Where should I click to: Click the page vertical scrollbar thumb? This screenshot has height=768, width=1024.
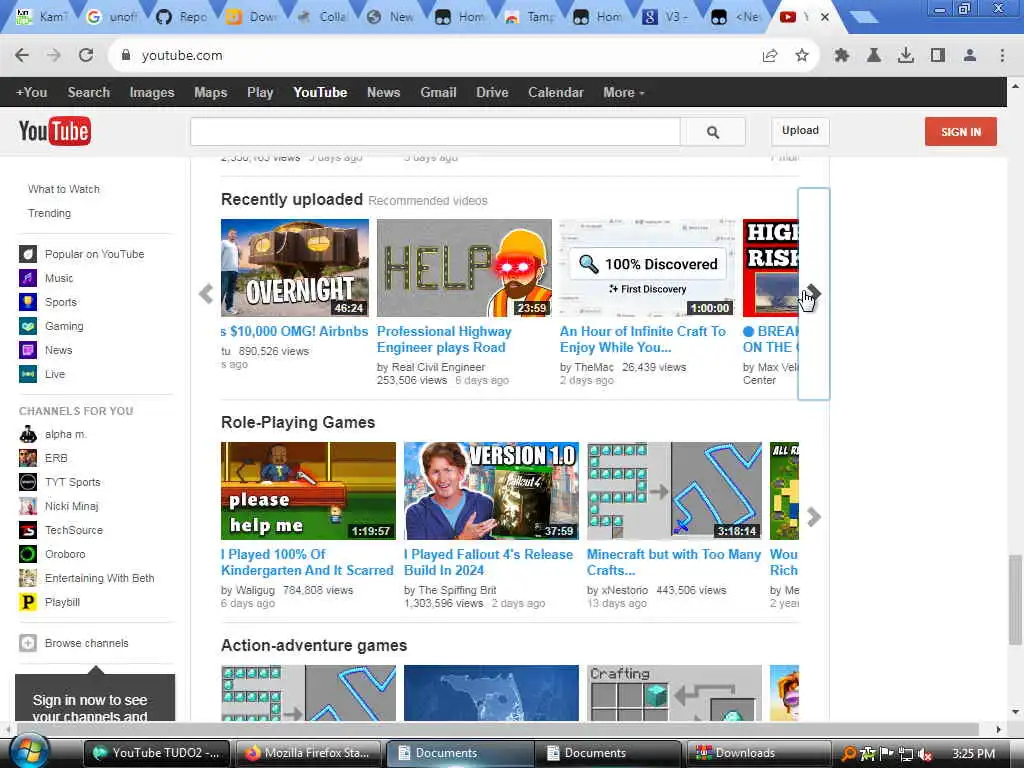[1014, 600]
